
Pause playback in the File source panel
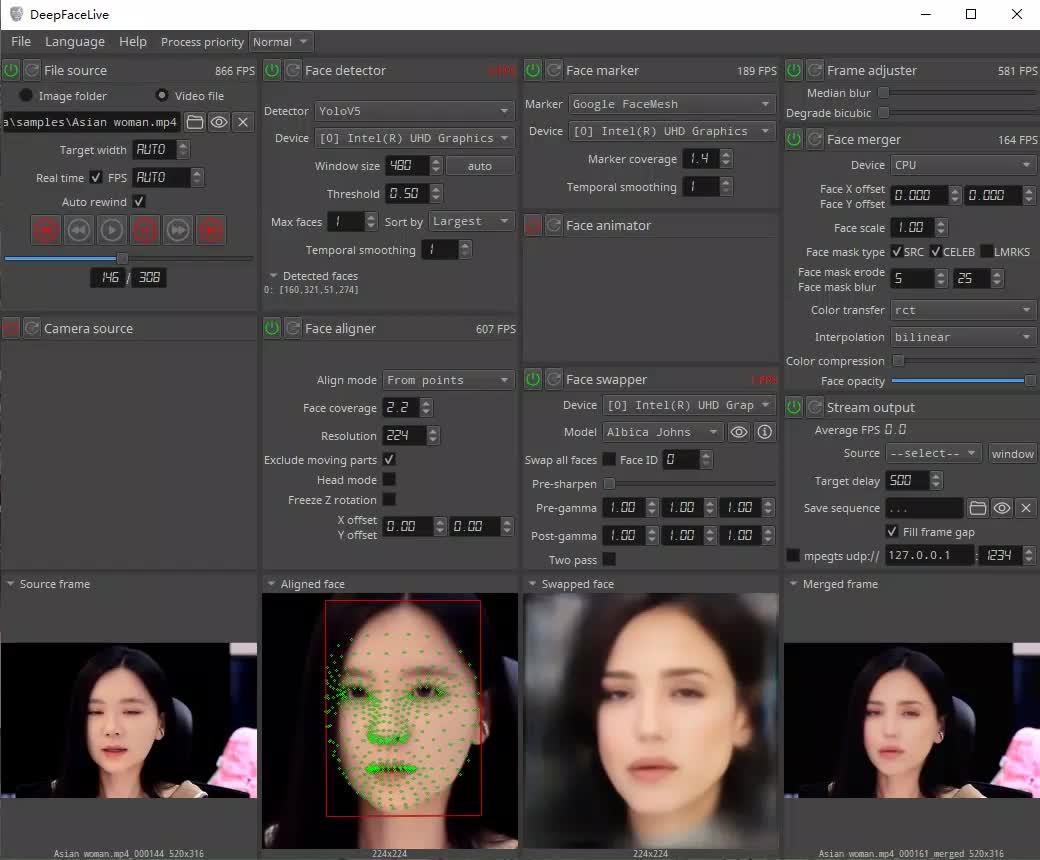(x=144, y=230)
